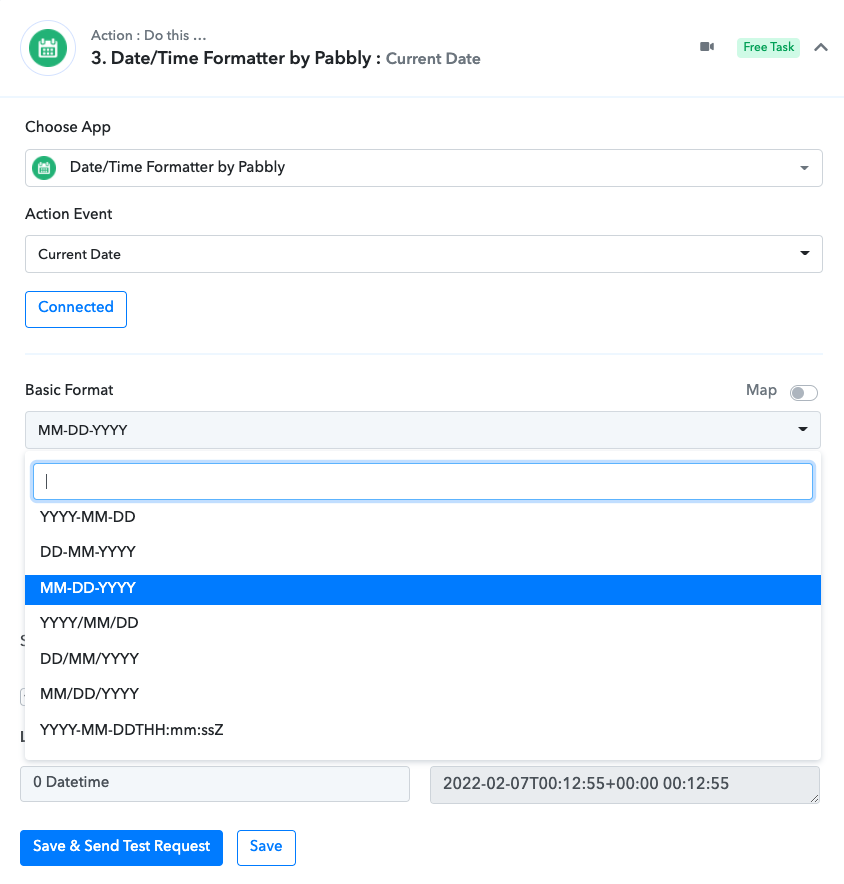The width and height of the screenshot is (844, 884).
Task: Click the Save button
Action: [x=266, y=847]
